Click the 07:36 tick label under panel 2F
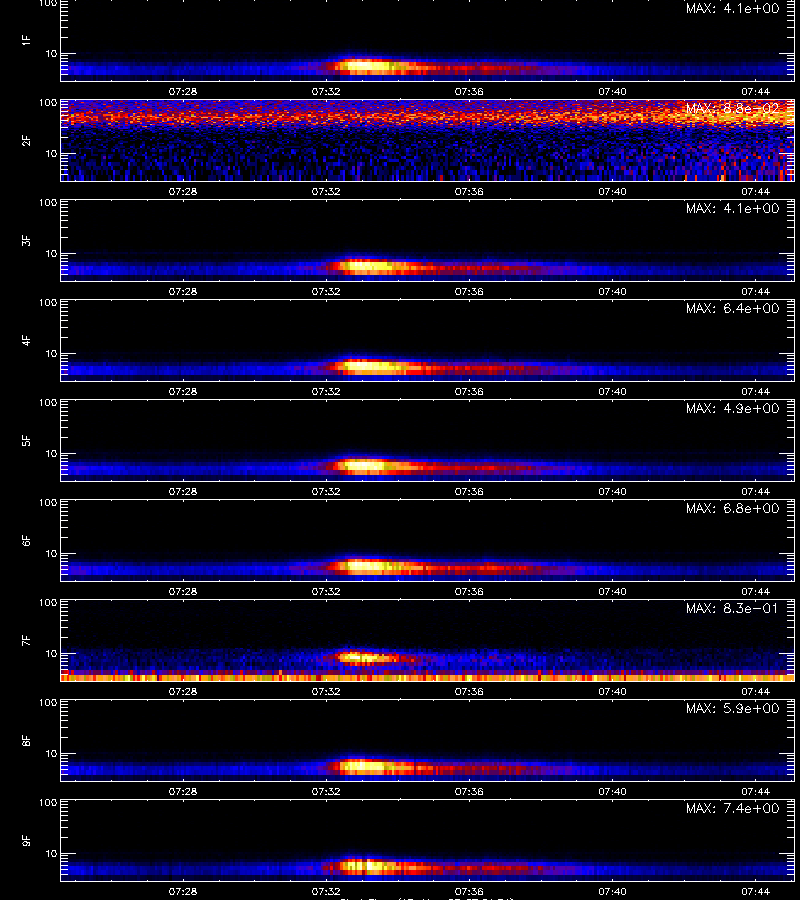 [469, 191]
